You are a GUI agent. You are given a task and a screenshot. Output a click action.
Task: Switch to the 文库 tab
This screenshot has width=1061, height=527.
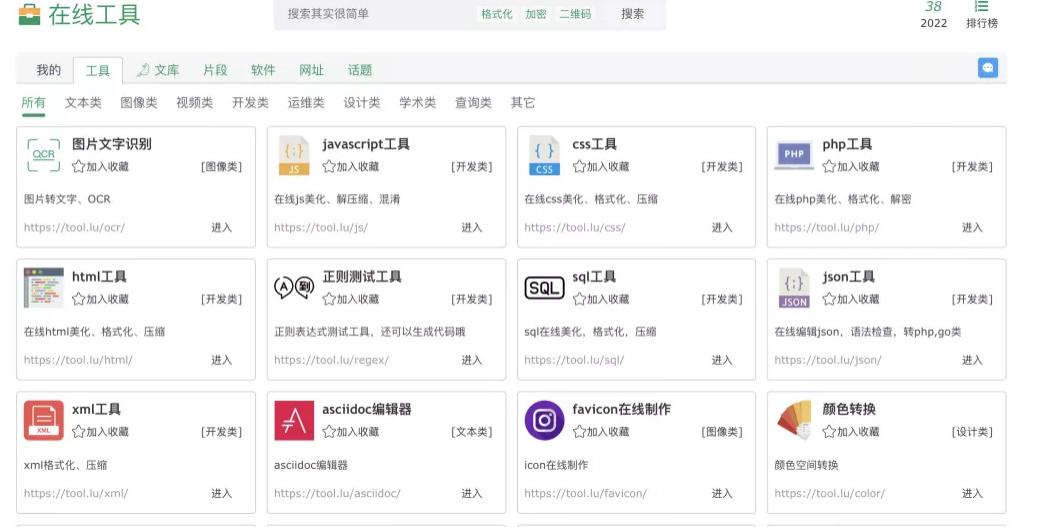click(x=158, y=70)
